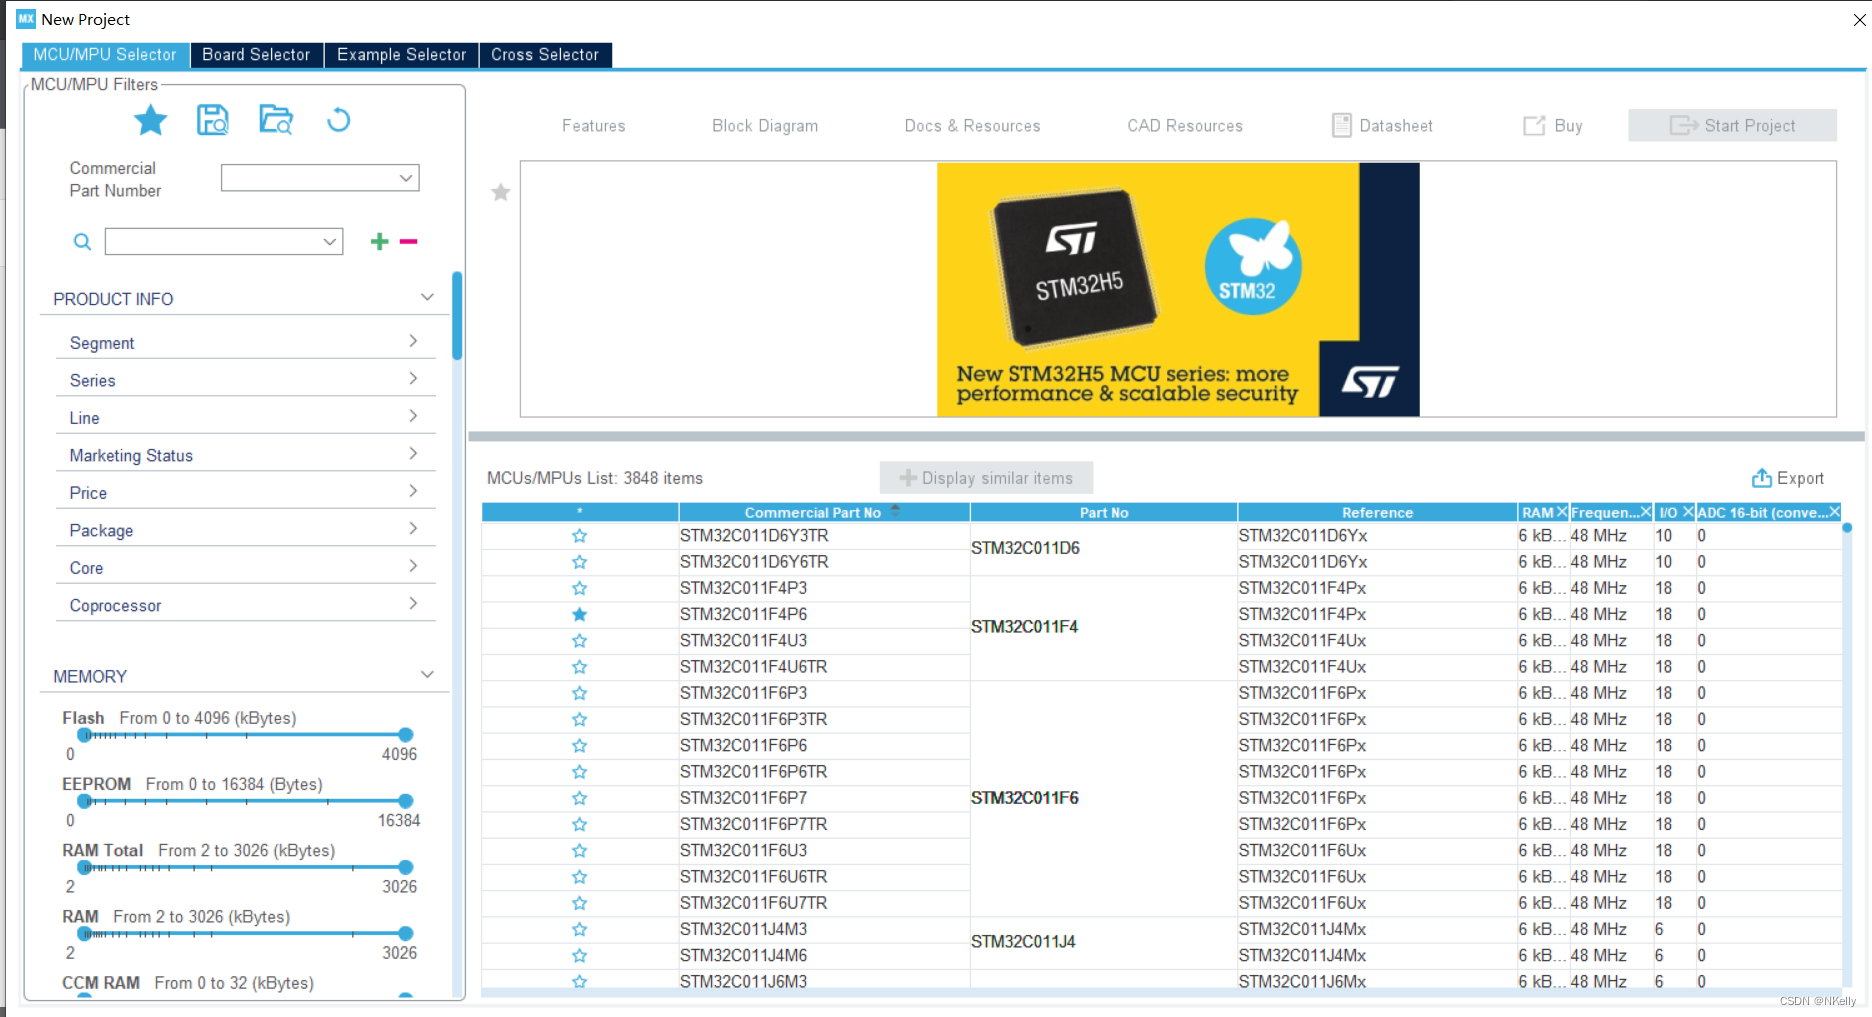Star the STM32C011F6P3 row

[x=579, y=693]
